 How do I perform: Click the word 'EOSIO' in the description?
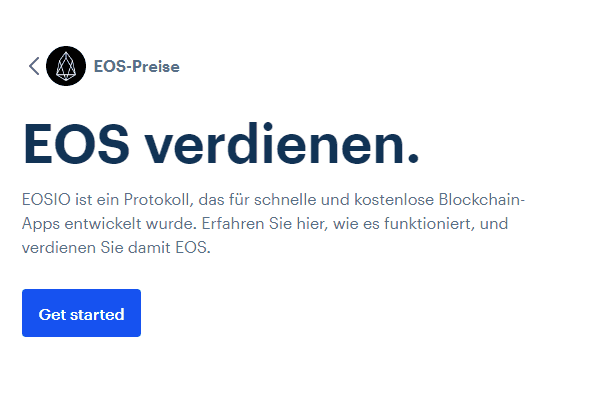point(46,200)
